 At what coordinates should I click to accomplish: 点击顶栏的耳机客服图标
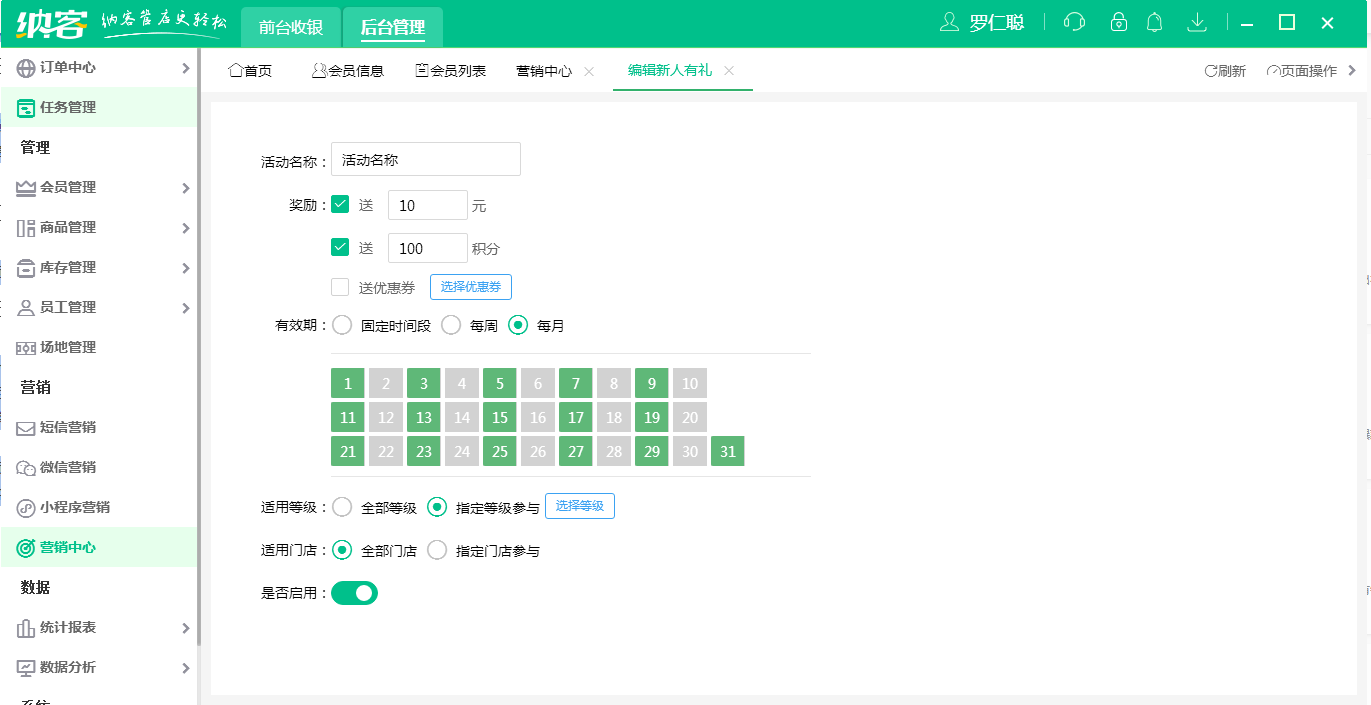click(x=1074, y=21)
